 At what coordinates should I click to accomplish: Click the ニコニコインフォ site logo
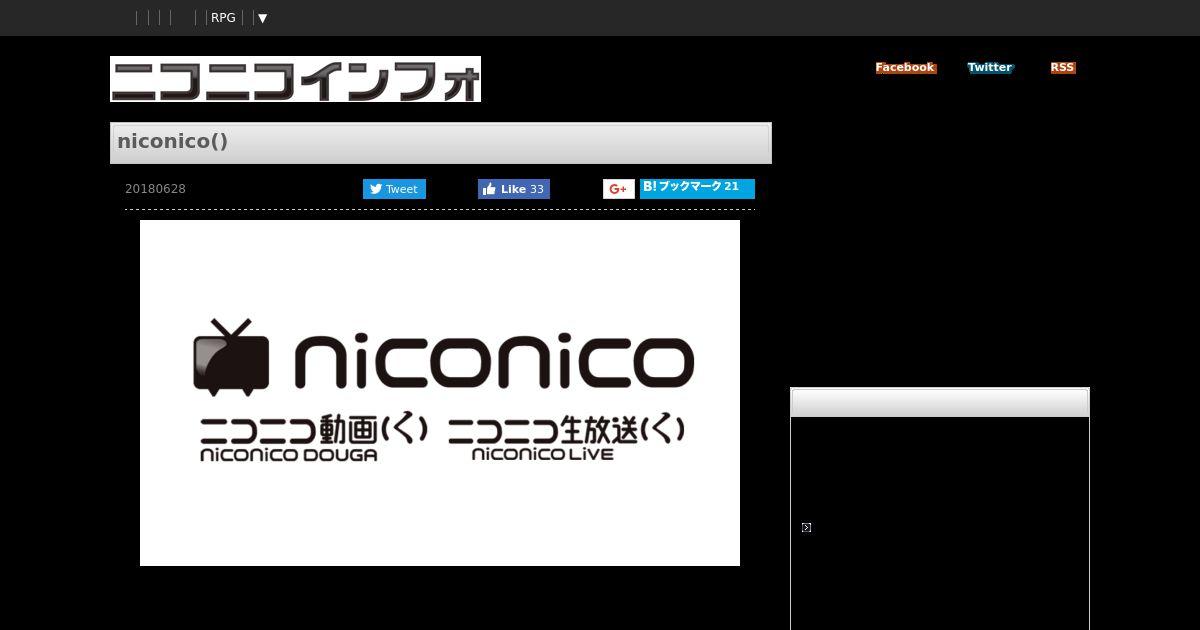295,79
